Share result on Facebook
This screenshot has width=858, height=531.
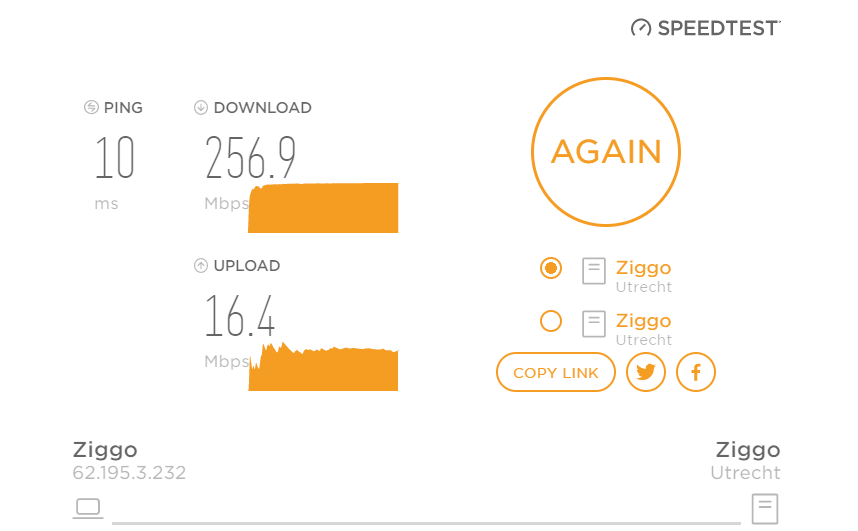[x=696, y=373]
